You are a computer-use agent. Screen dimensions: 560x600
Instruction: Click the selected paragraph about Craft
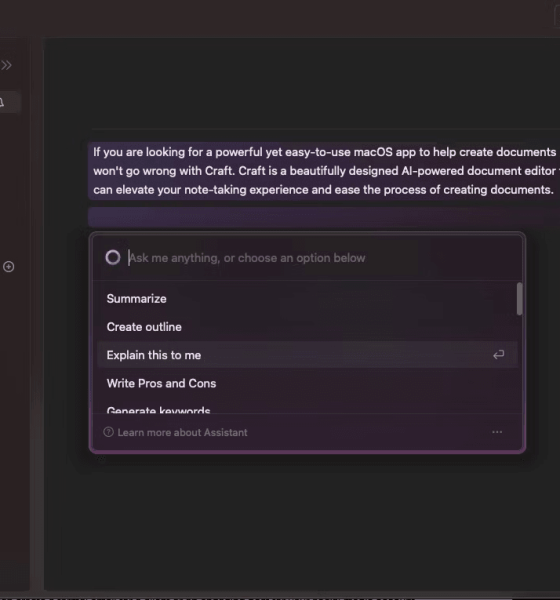(x=324, y=171)
